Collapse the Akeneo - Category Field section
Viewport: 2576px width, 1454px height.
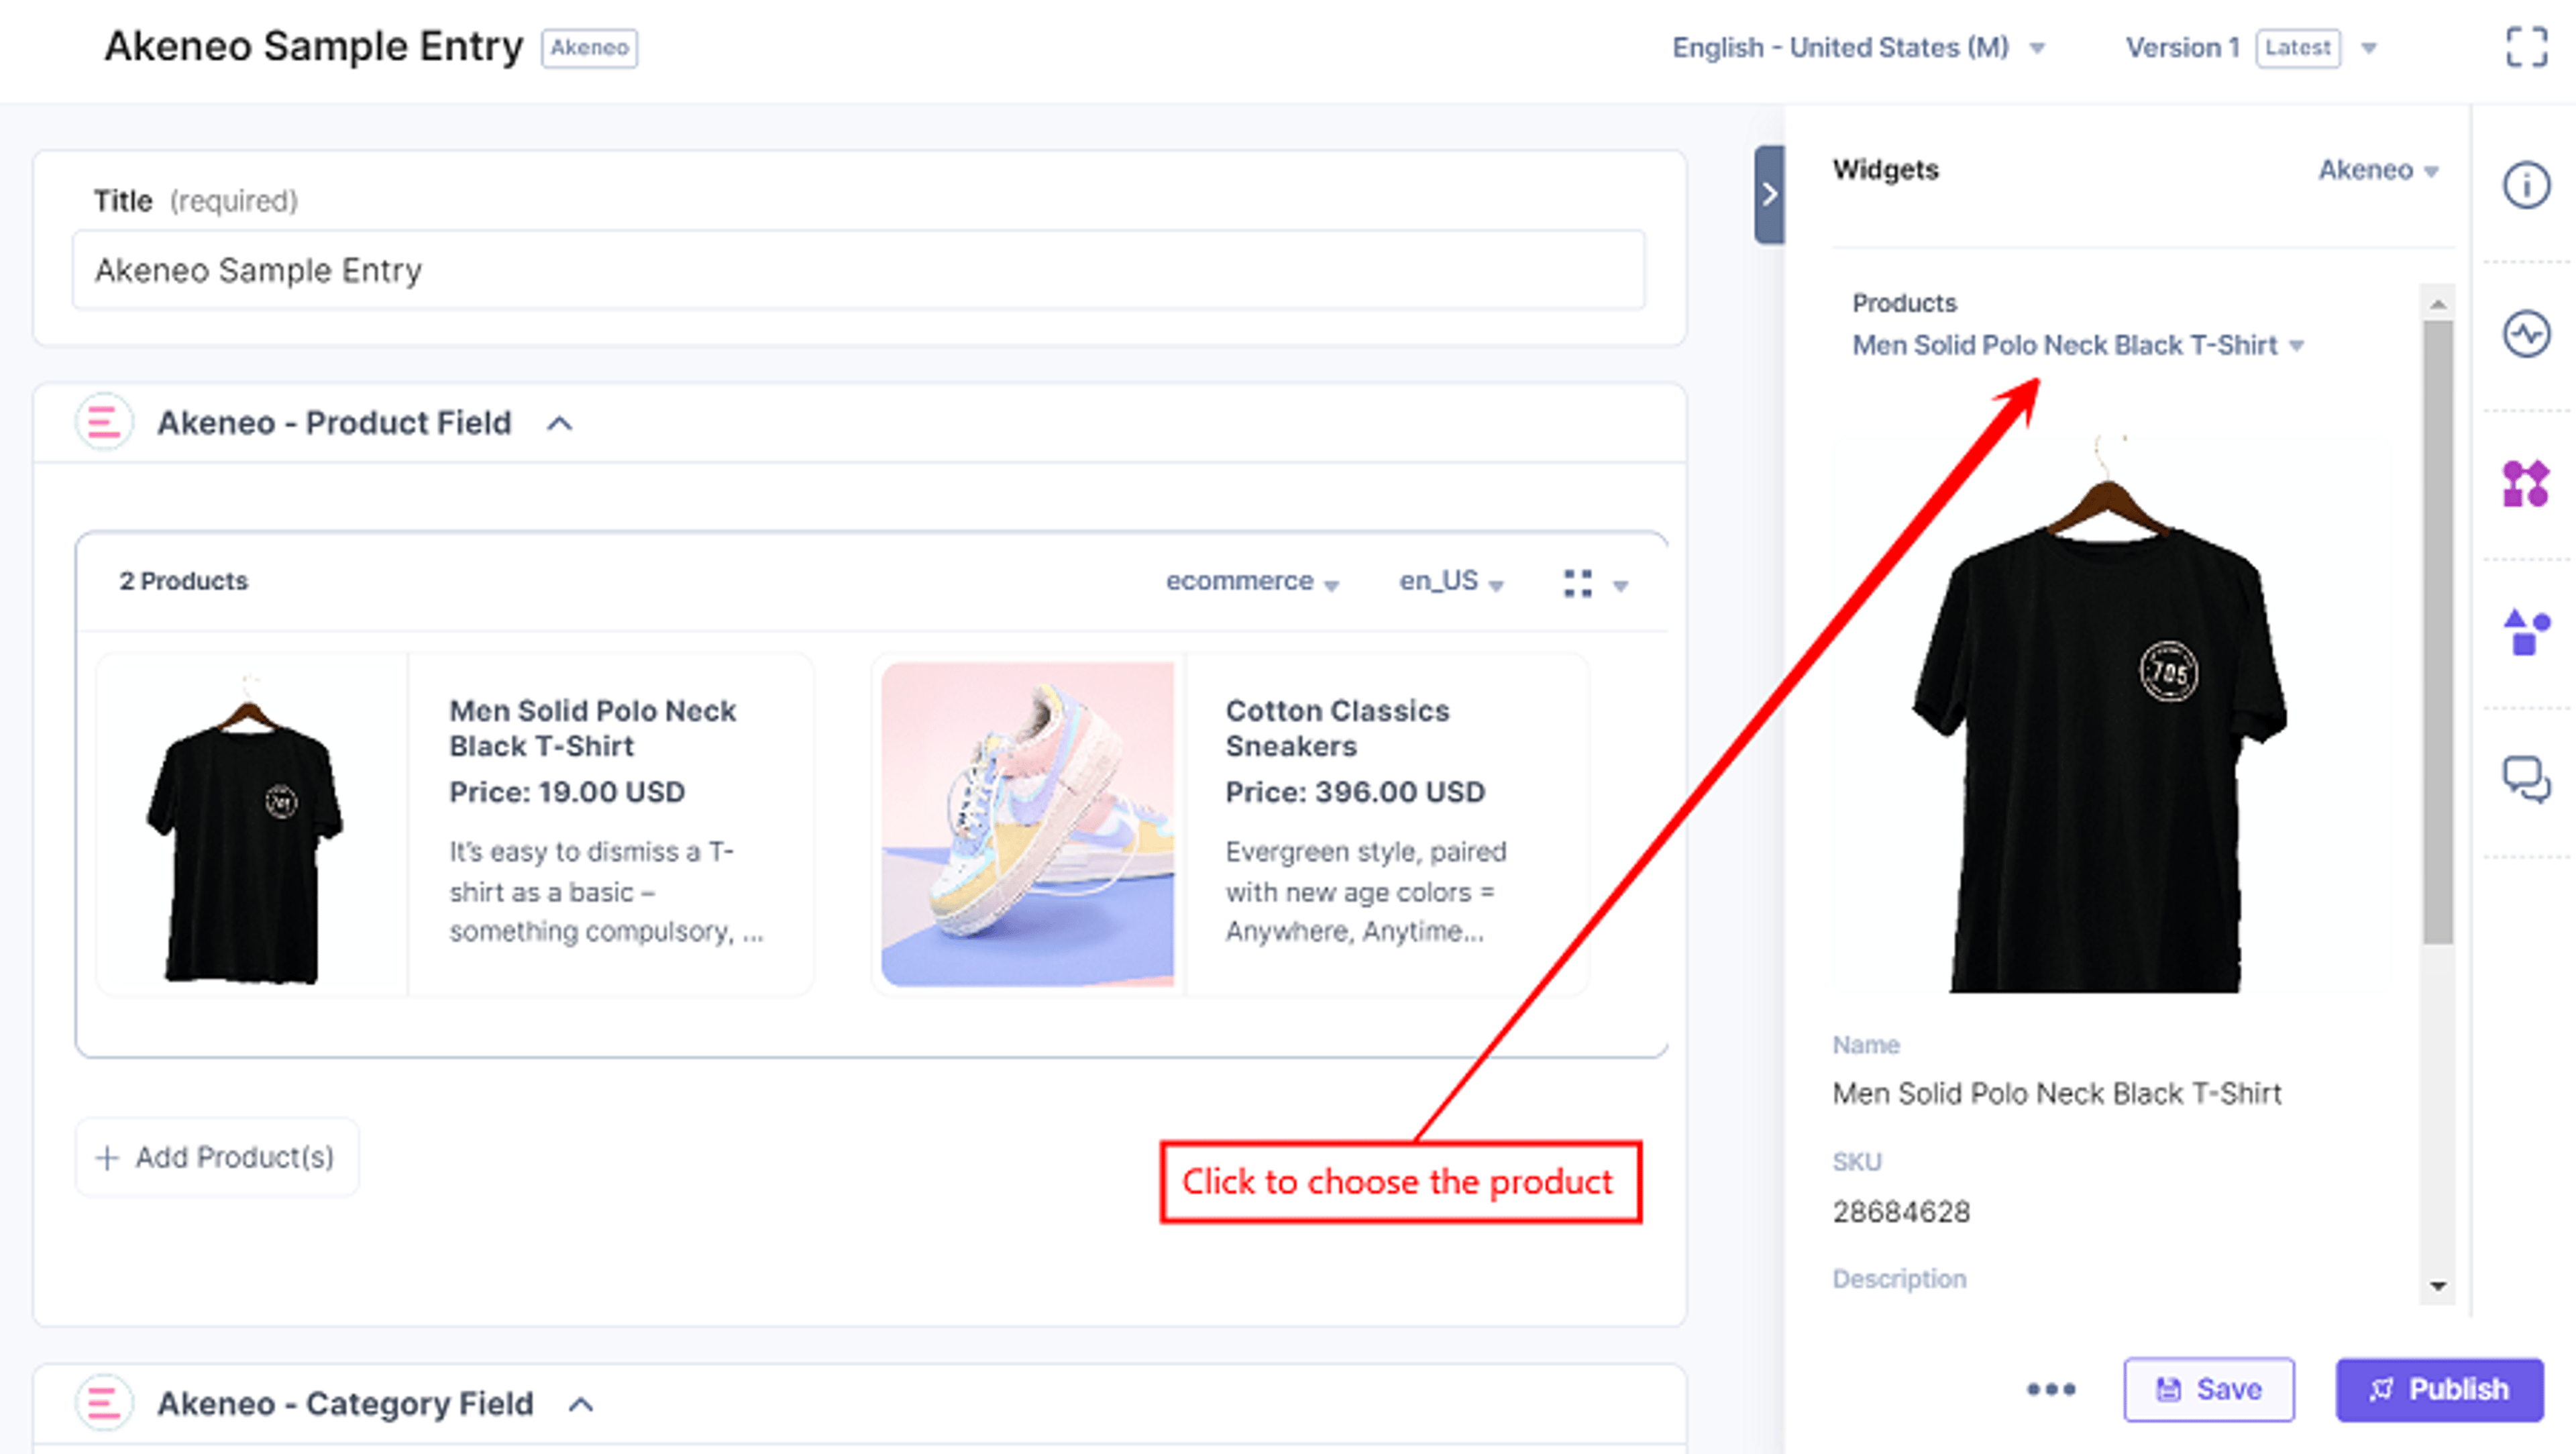click(581, 1404)
